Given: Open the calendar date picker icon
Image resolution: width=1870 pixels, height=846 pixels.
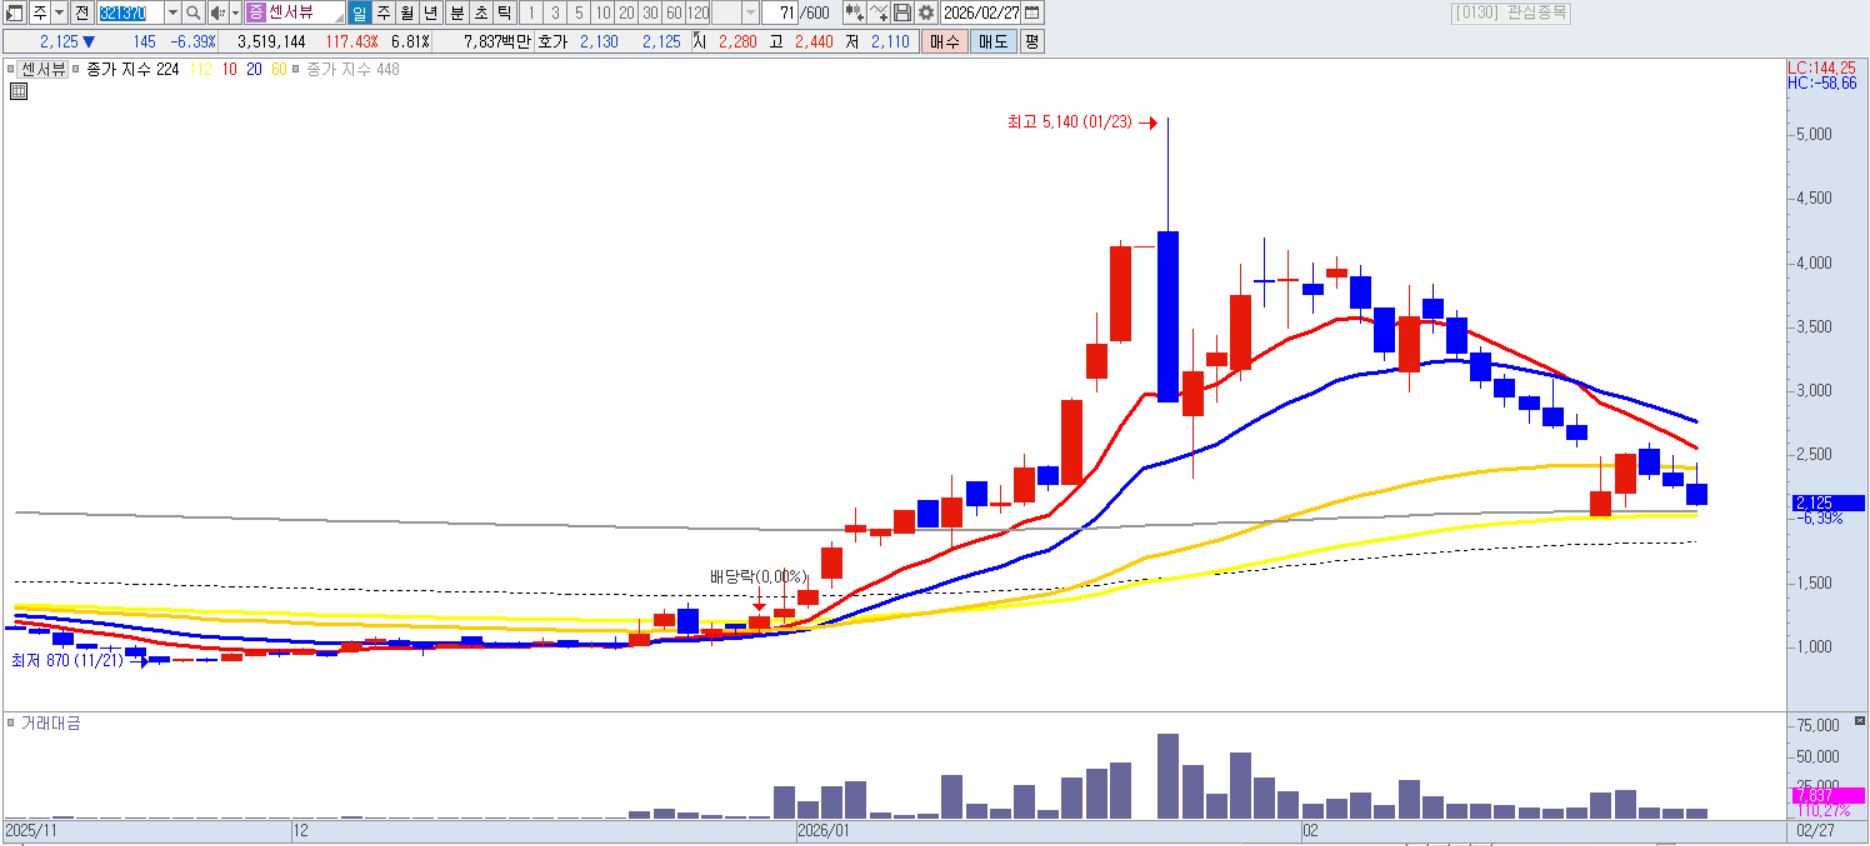Looking at the screenshot, I should [x=1033, y=13].
